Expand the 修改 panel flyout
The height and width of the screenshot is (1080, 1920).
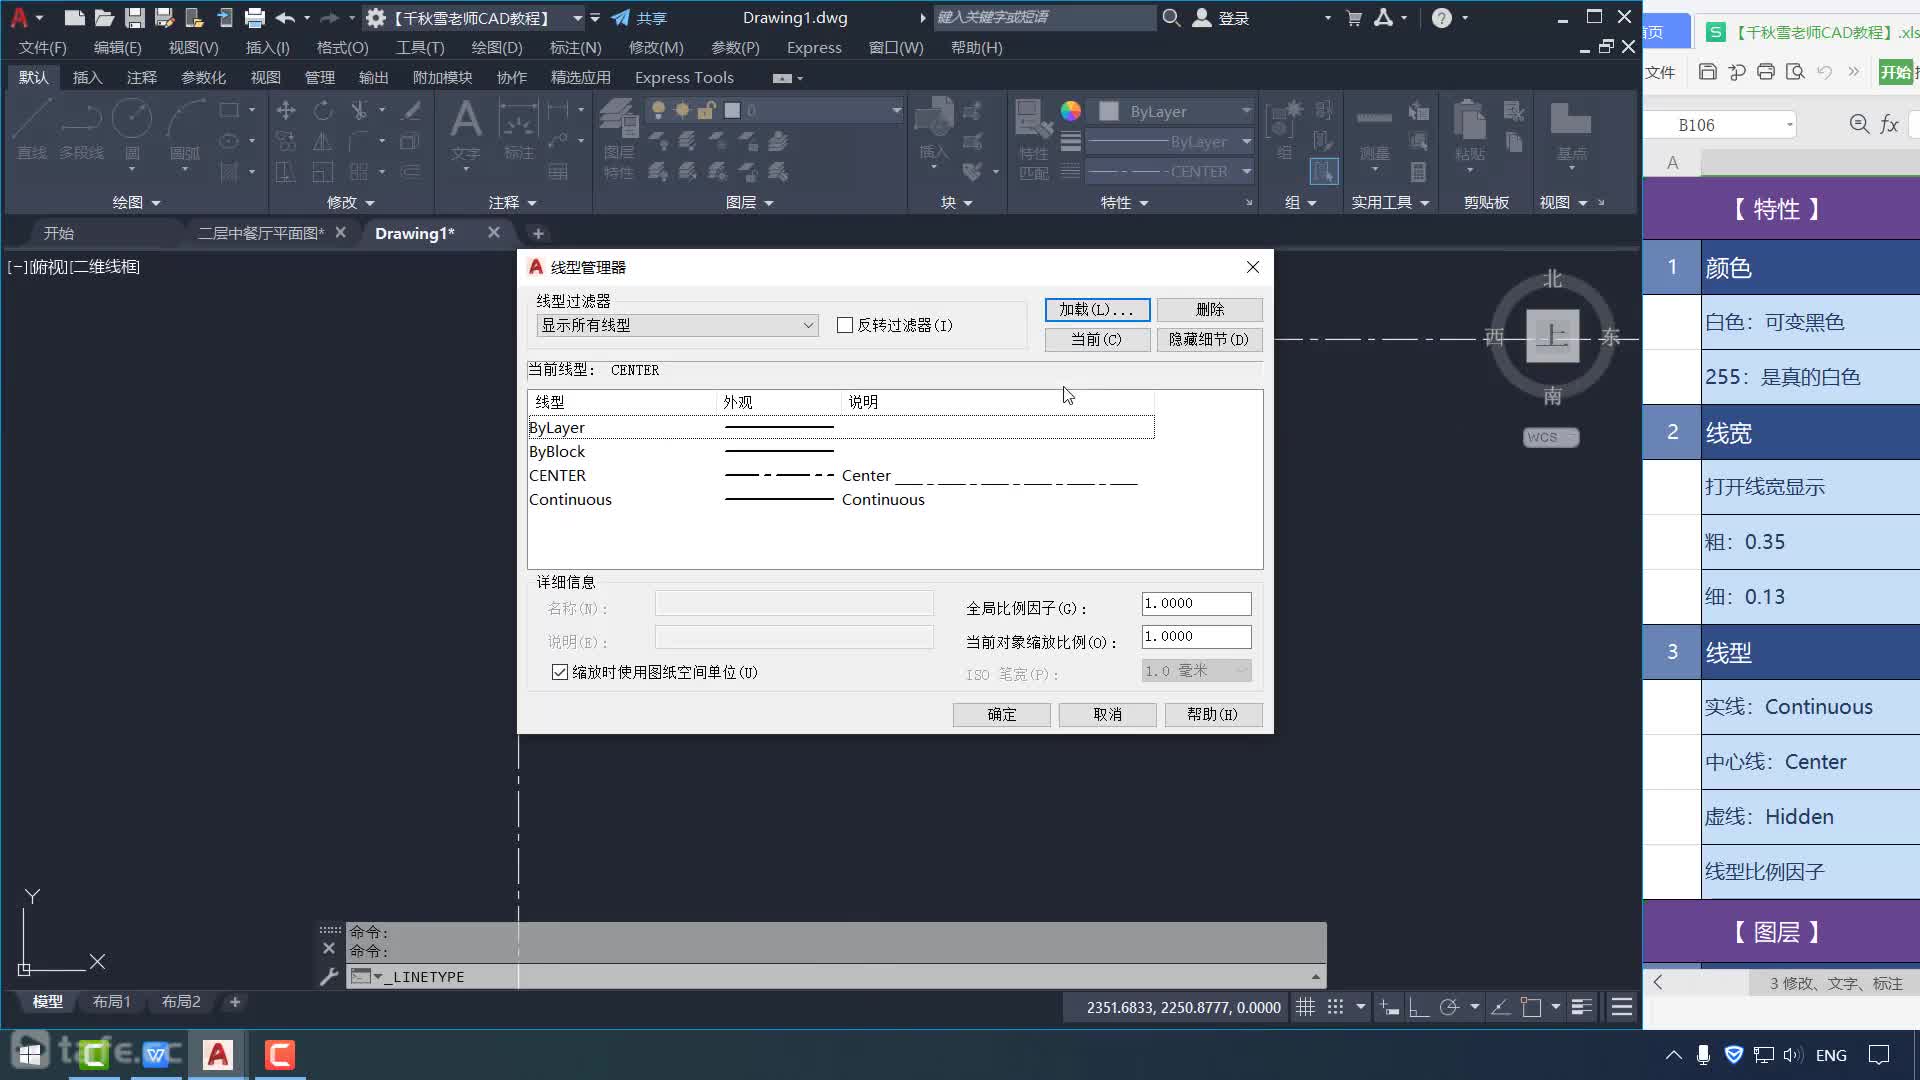click(350, 202)
